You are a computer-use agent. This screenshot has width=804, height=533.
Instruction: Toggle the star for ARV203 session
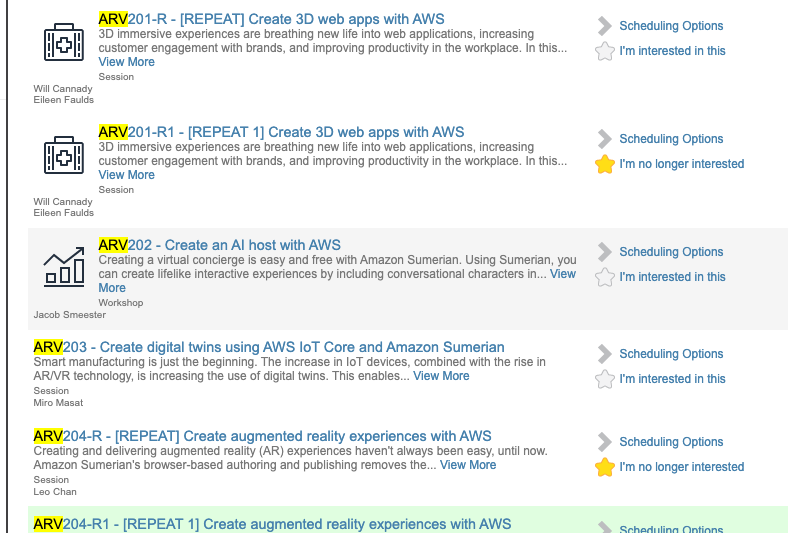click(605, 379)
